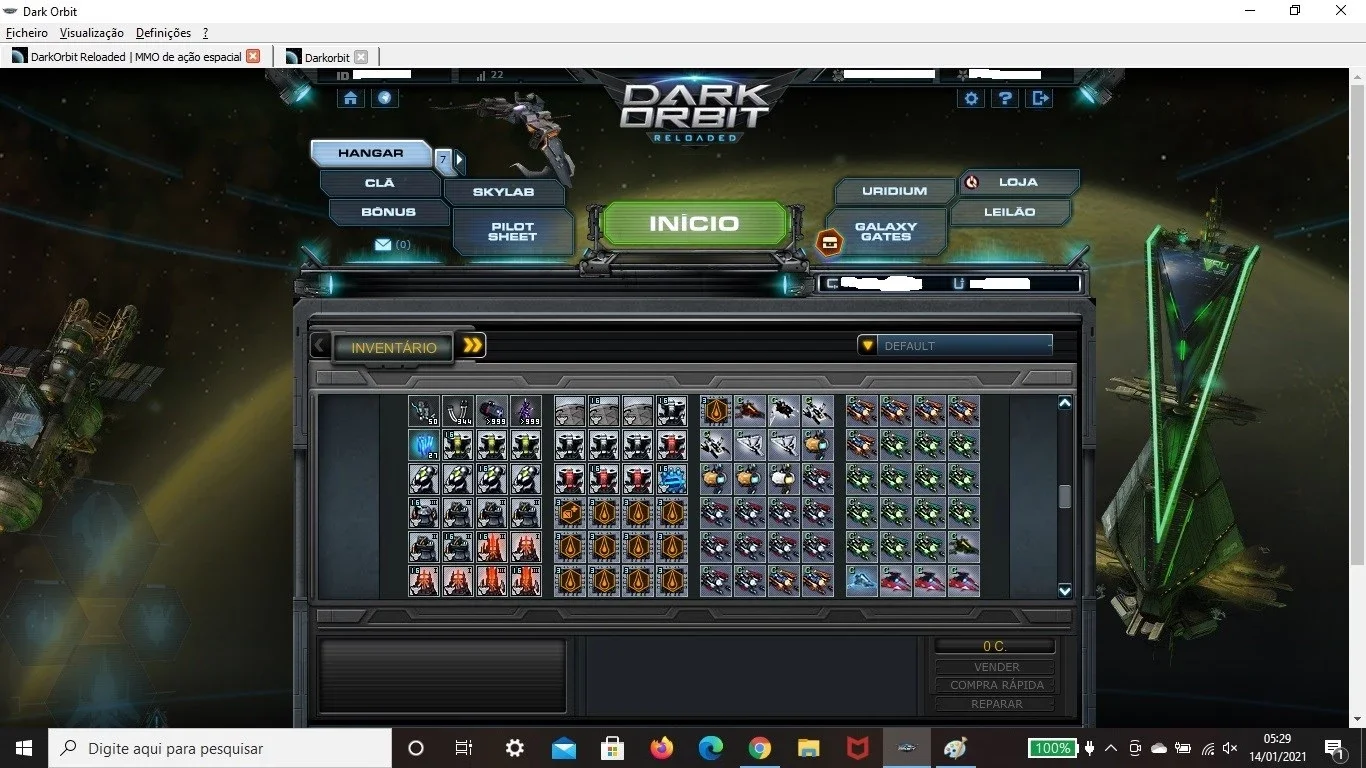The height and width of the screenshot is (768, 1366).
Task: Open the HANGAR section
Action: 371,153
